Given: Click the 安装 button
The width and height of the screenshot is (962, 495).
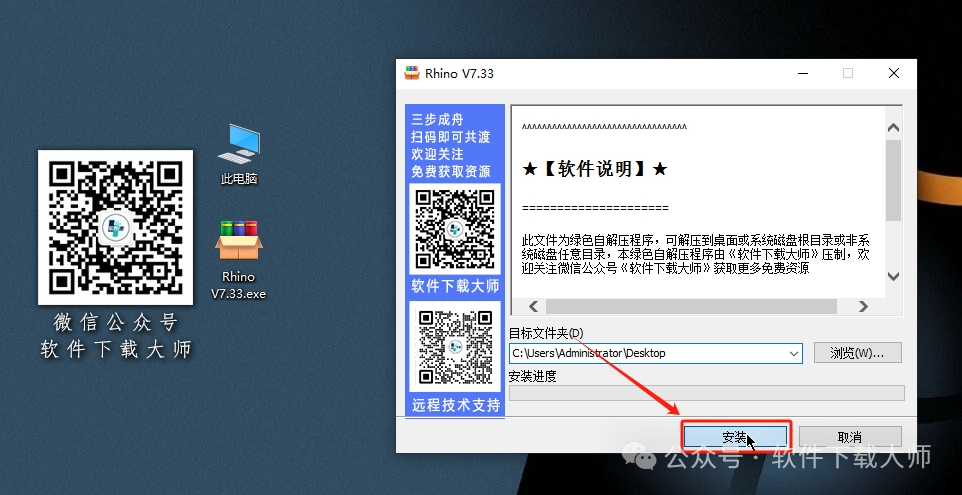Looking at the screenshot, I should click(735, 437).
